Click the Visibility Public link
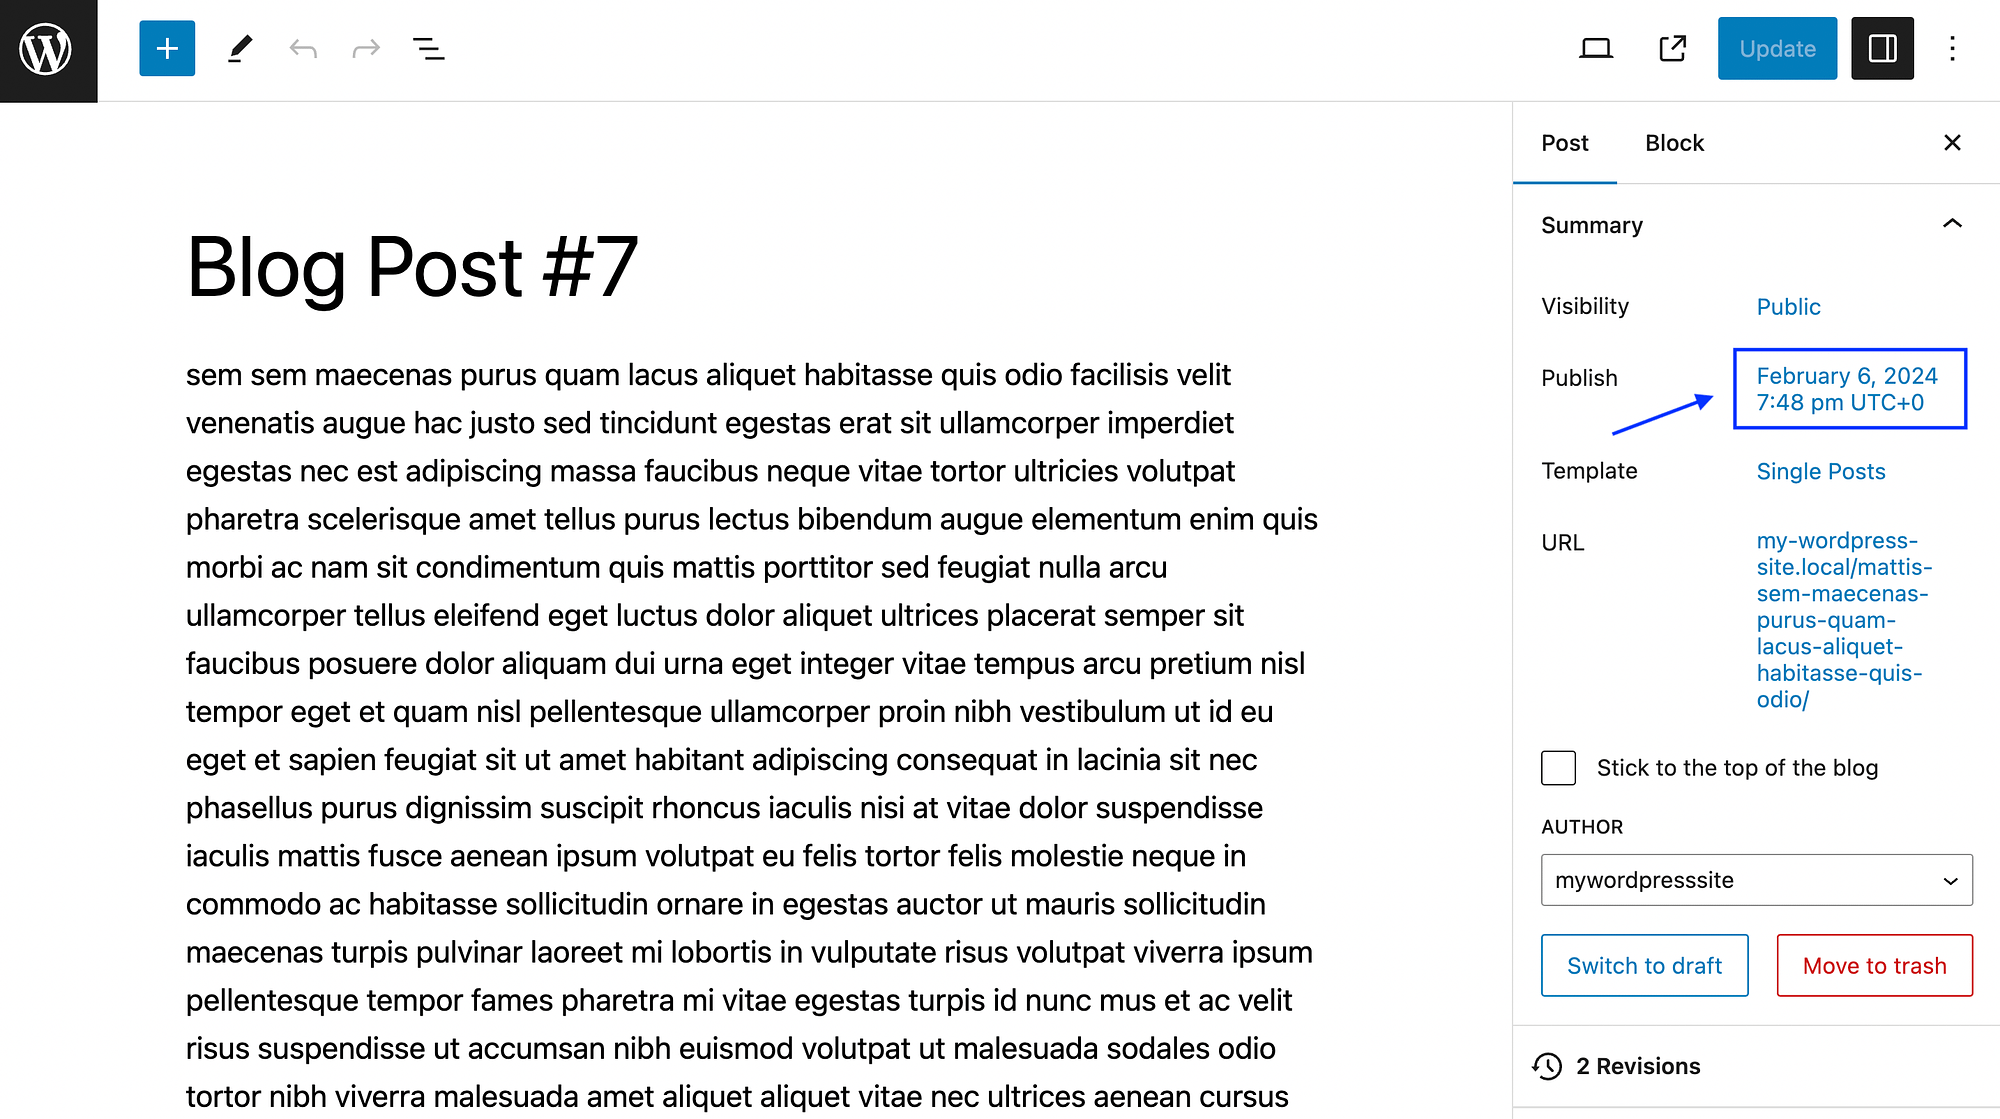2000x1119 pixels. pyautogui.click(x=1788, y=306)
